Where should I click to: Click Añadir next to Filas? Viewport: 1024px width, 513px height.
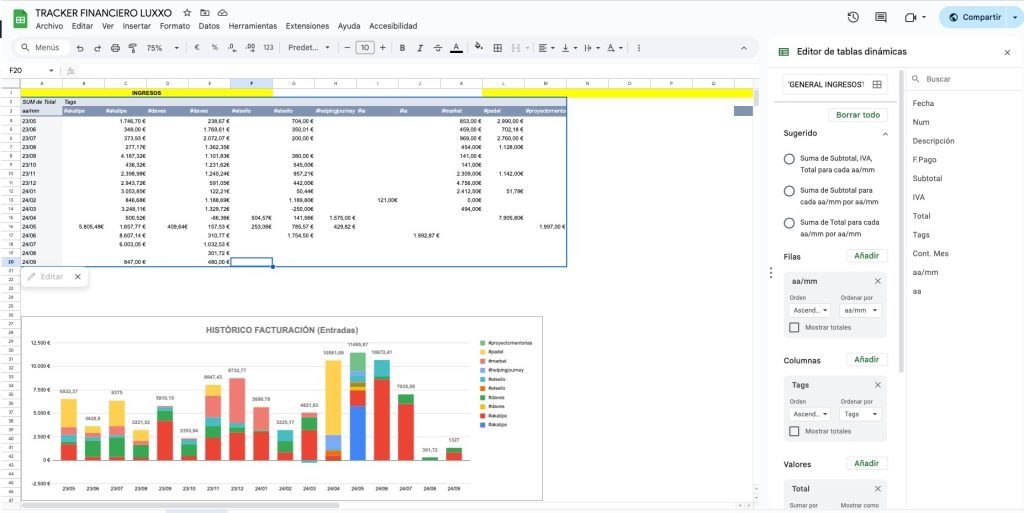click(867, 256)
